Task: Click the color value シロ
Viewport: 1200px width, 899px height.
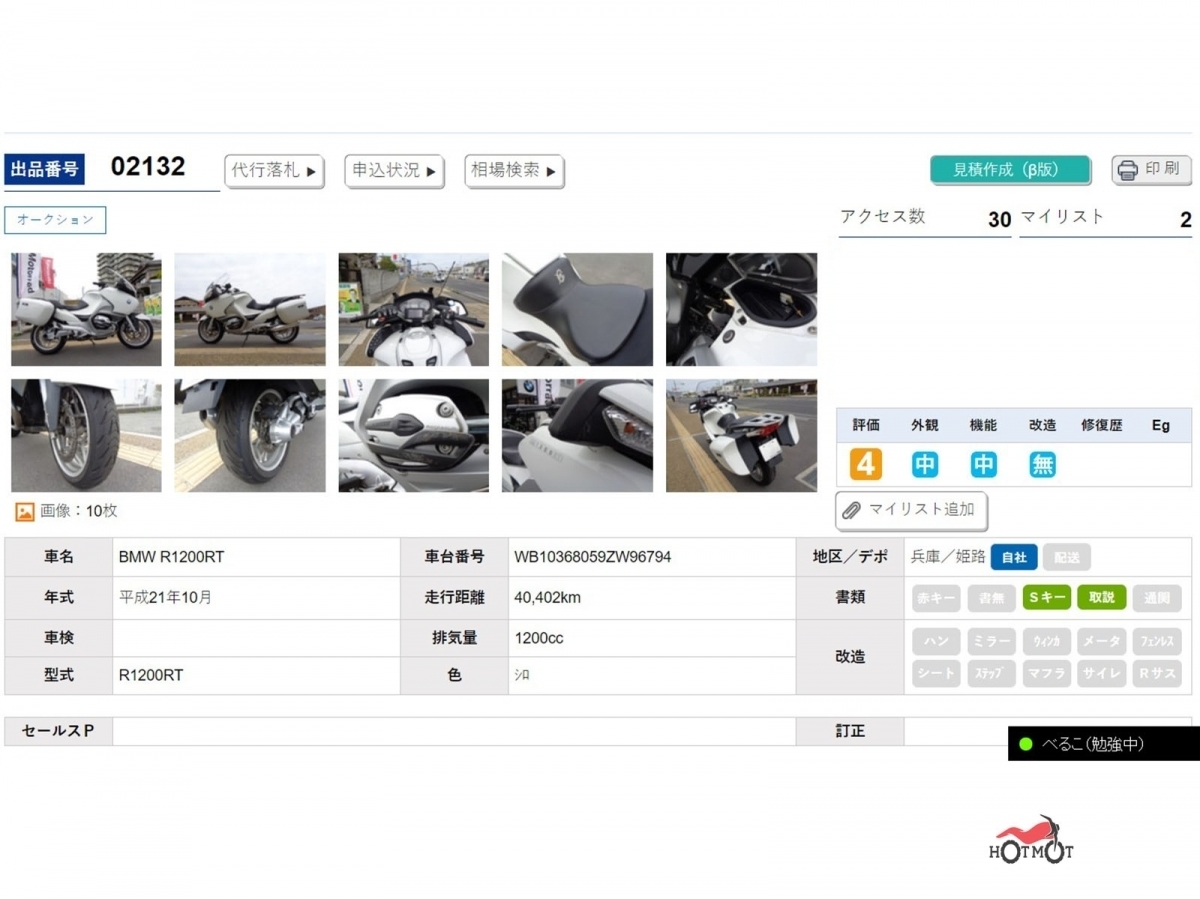Action: click(522, 676)
